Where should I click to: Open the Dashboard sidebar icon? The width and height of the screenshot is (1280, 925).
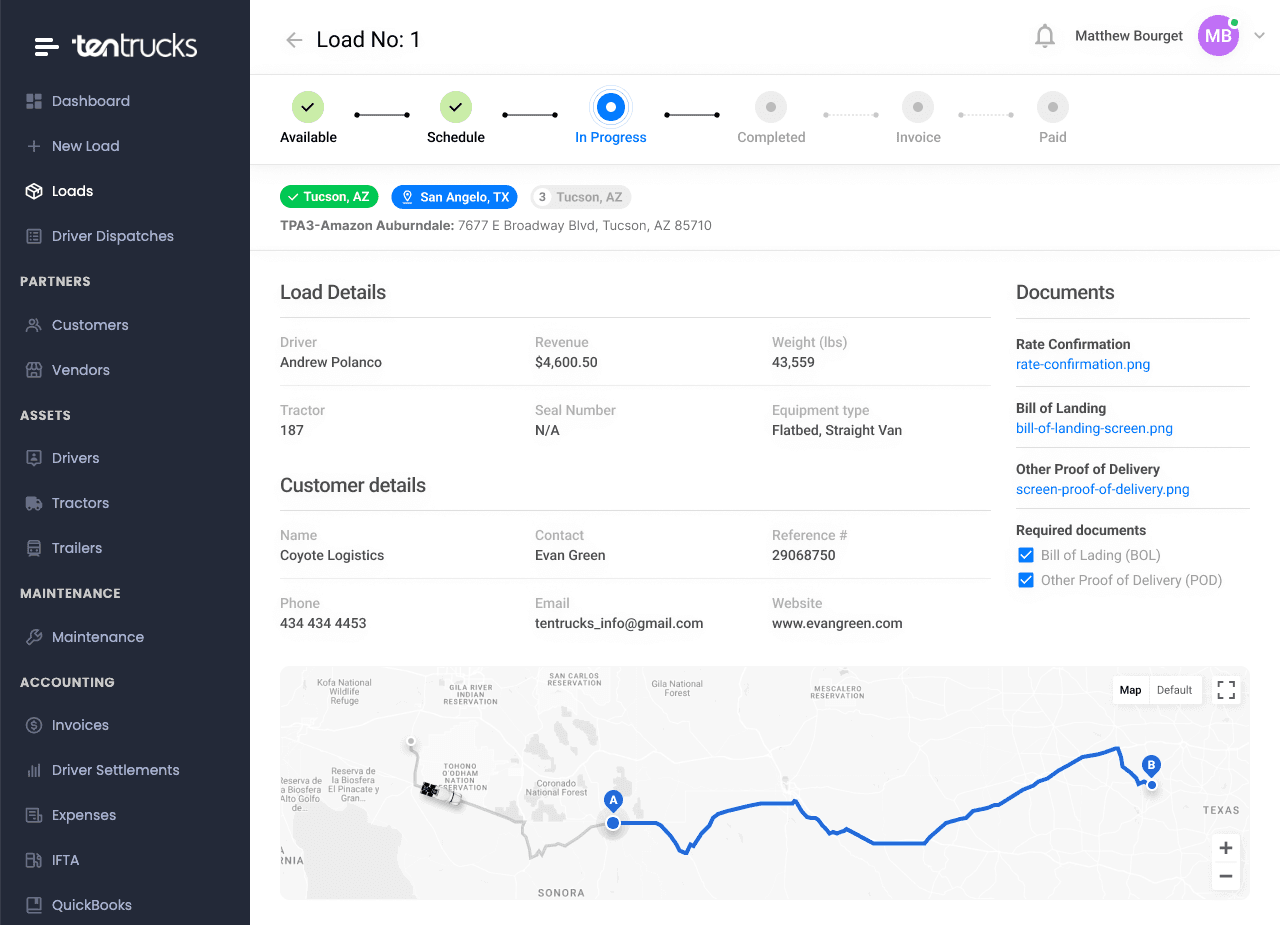[35, 101]
